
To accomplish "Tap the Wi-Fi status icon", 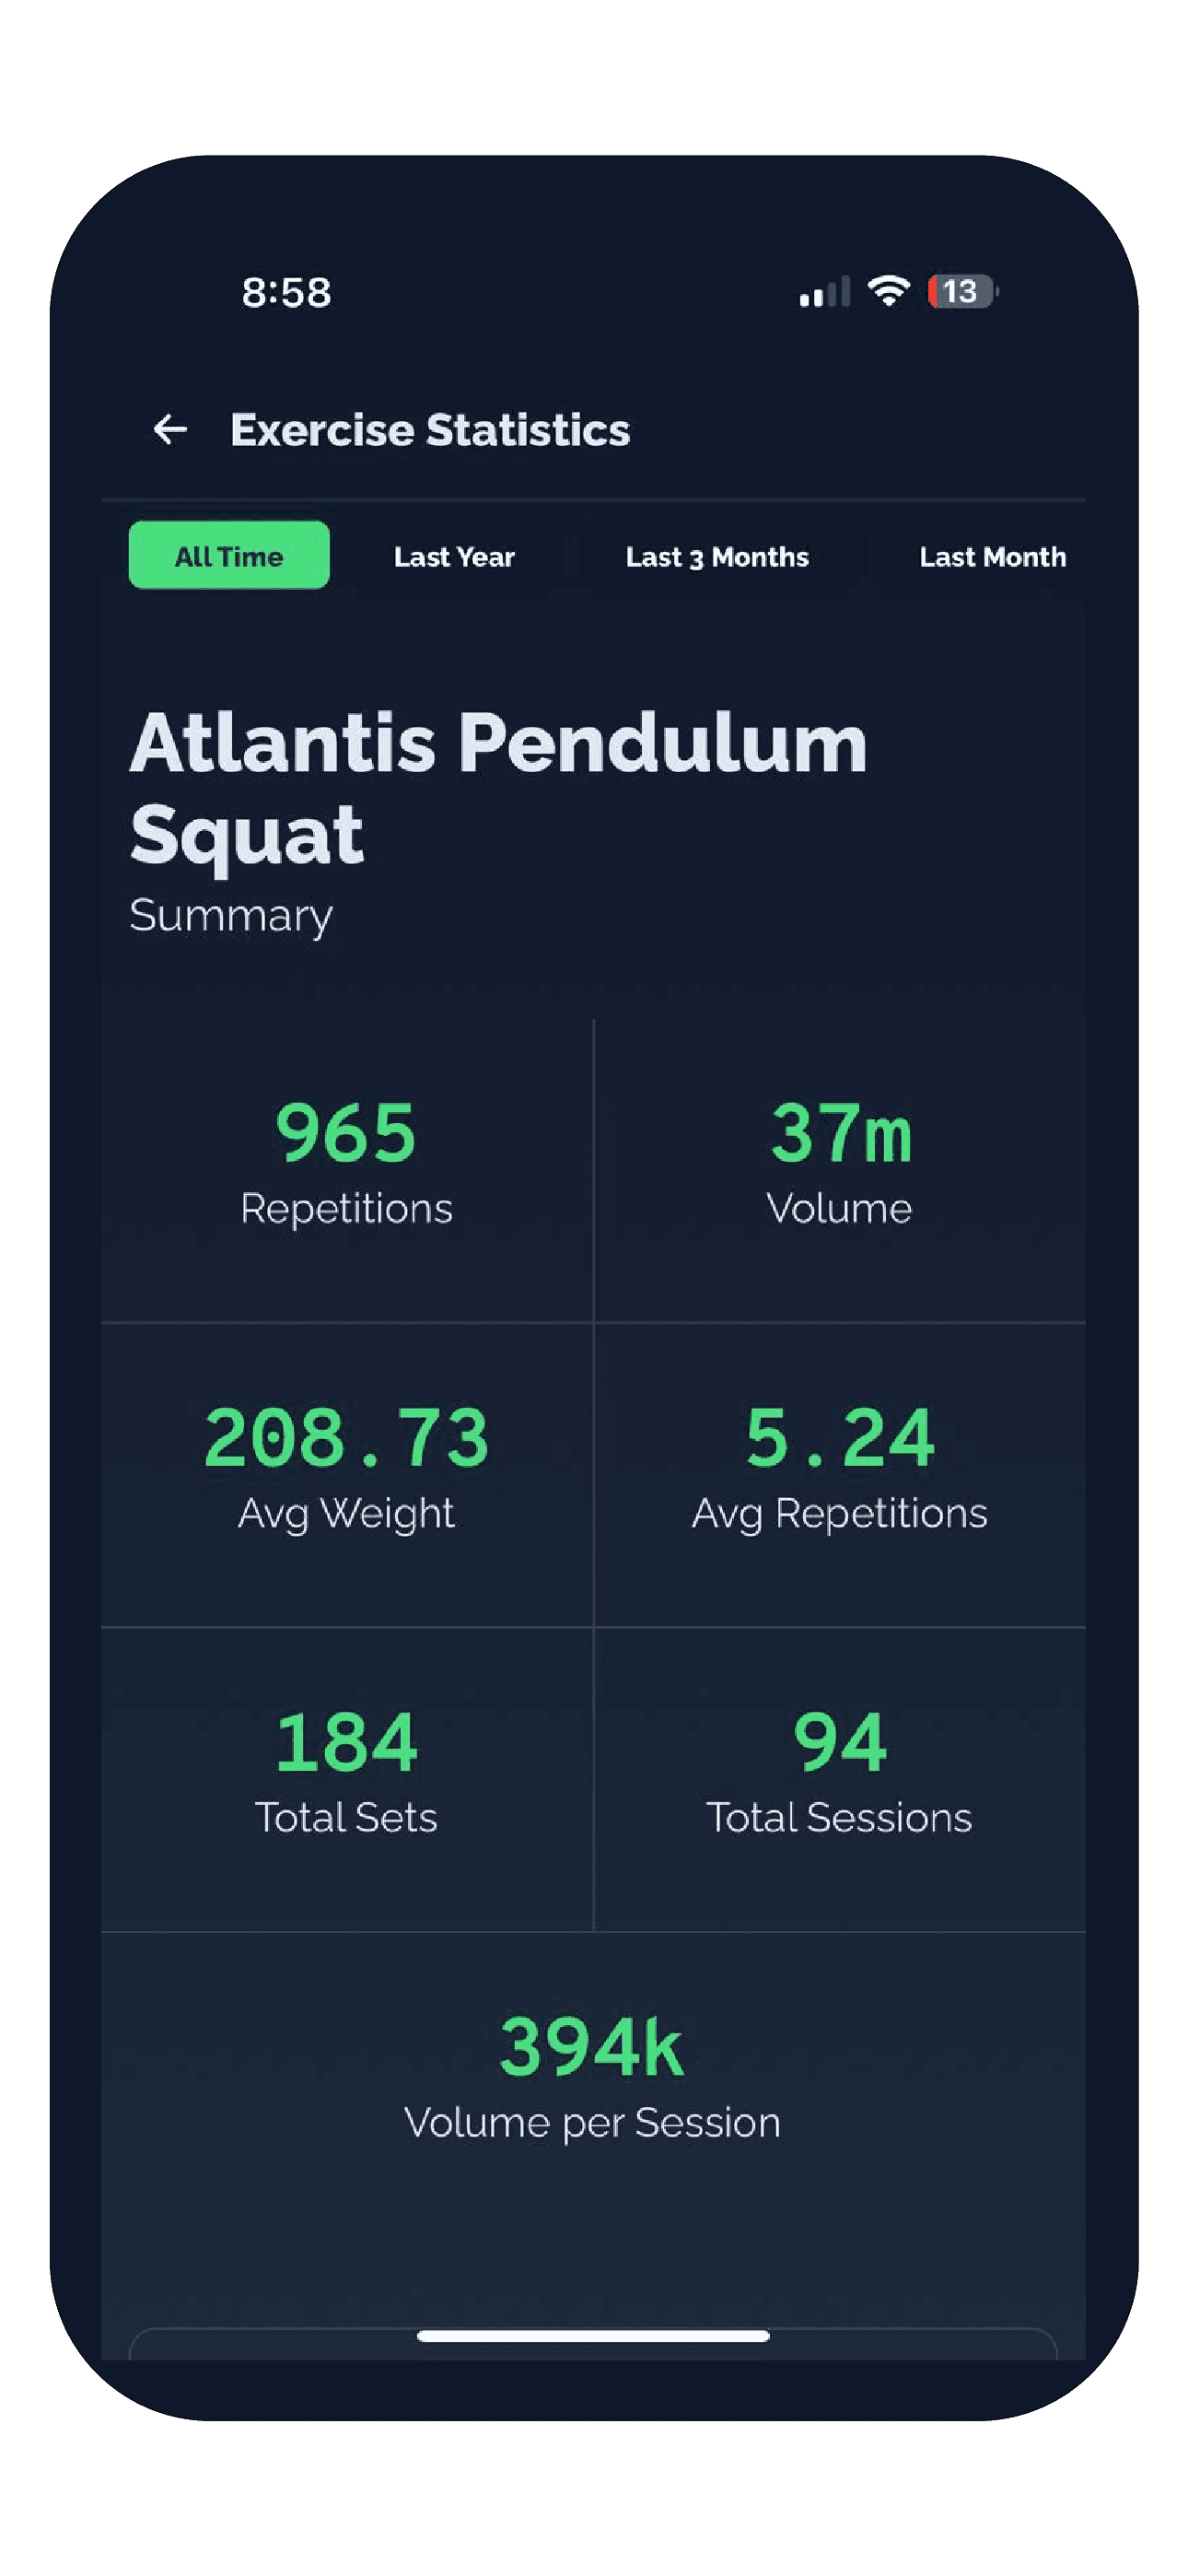I will pyautogui.click(x=888, y=291).
